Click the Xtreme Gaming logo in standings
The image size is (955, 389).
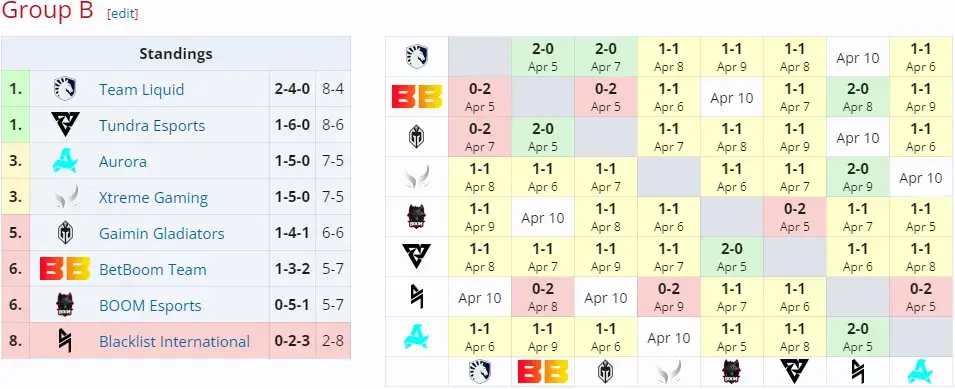point(65,197)
